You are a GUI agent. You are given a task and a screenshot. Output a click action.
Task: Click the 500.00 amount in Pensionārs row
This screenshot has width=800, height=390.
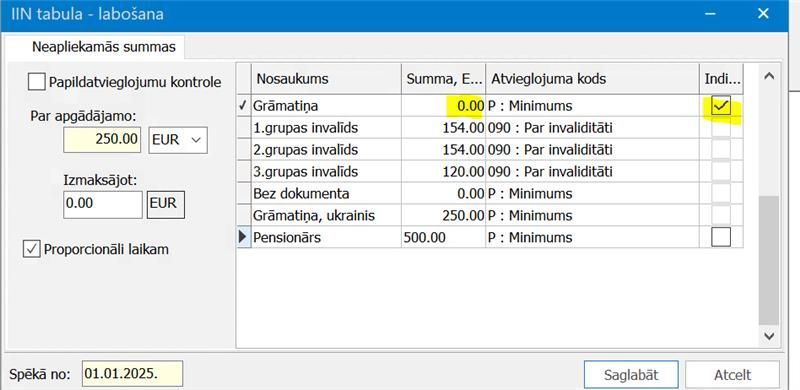443,237
